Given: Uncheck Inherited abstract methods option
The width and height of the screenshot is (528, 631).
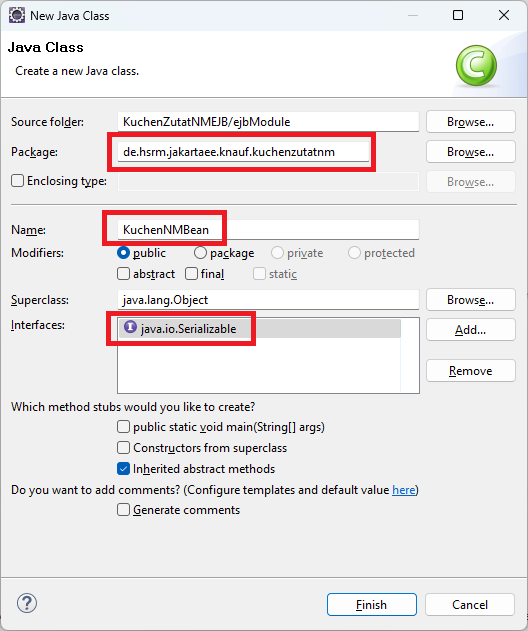Looking at the screenshot, I should [123, 468].
